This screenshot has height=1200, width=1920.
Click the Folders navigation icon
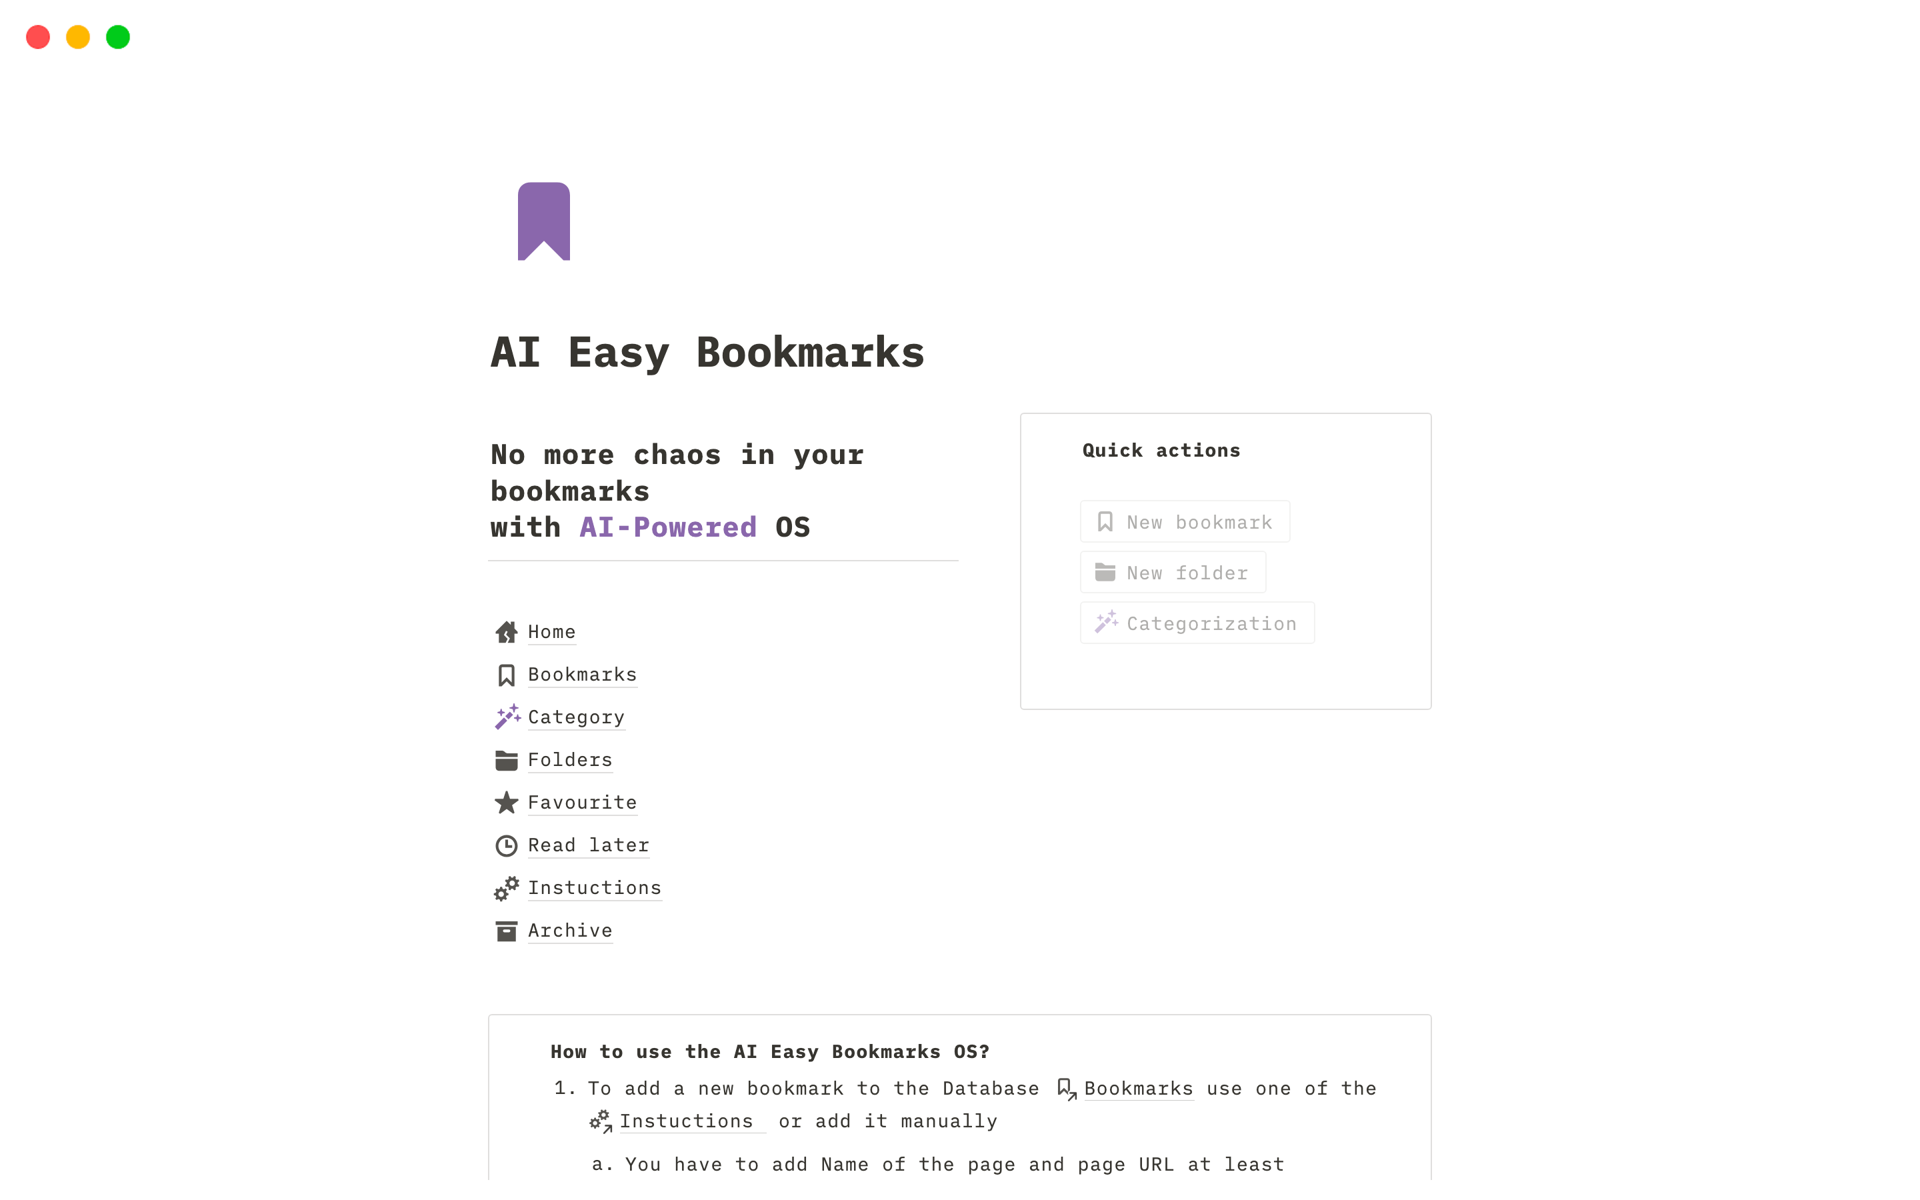506,759
